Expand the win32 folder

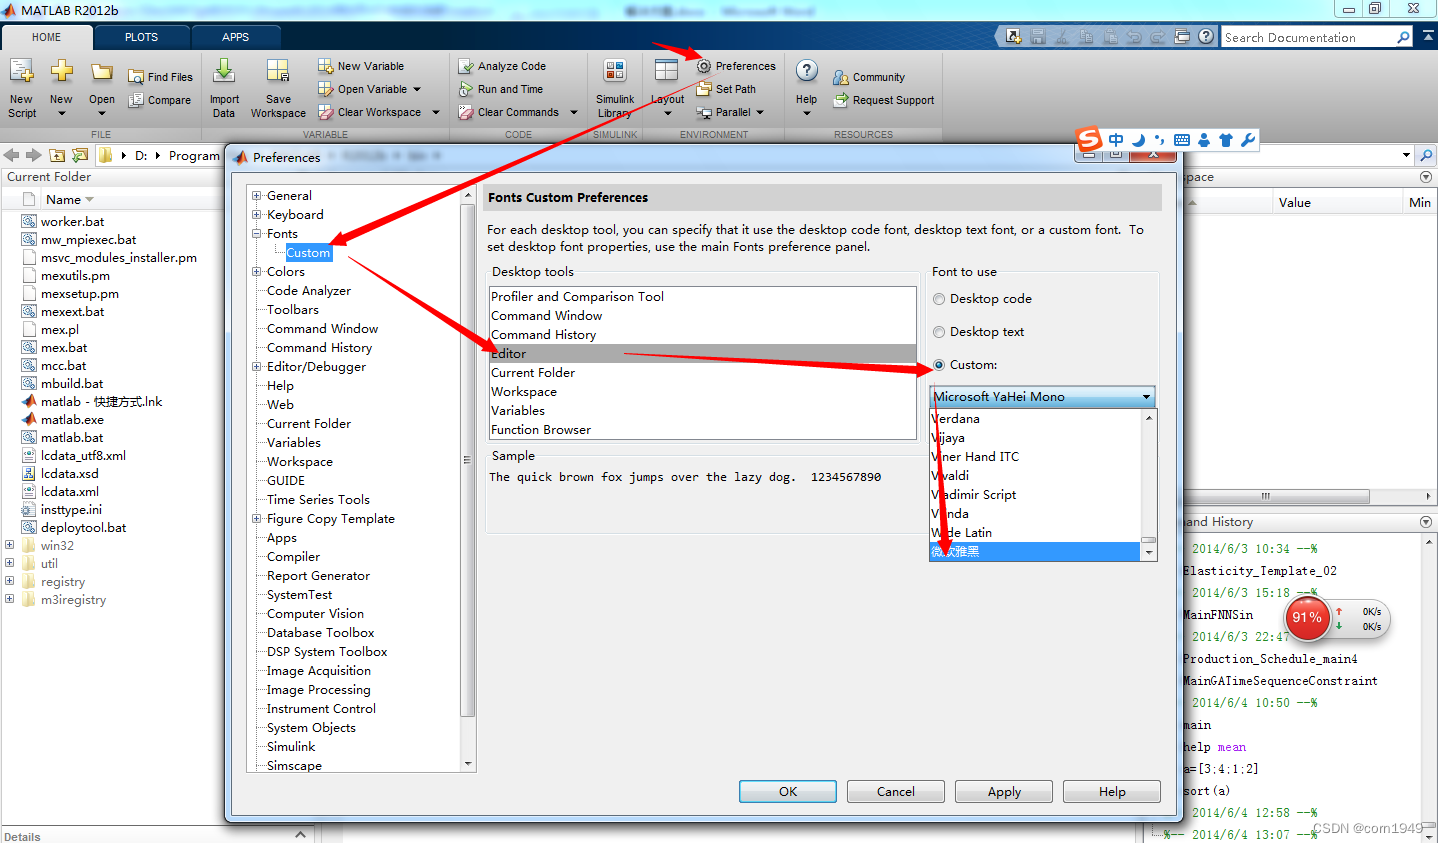(10, 546)
